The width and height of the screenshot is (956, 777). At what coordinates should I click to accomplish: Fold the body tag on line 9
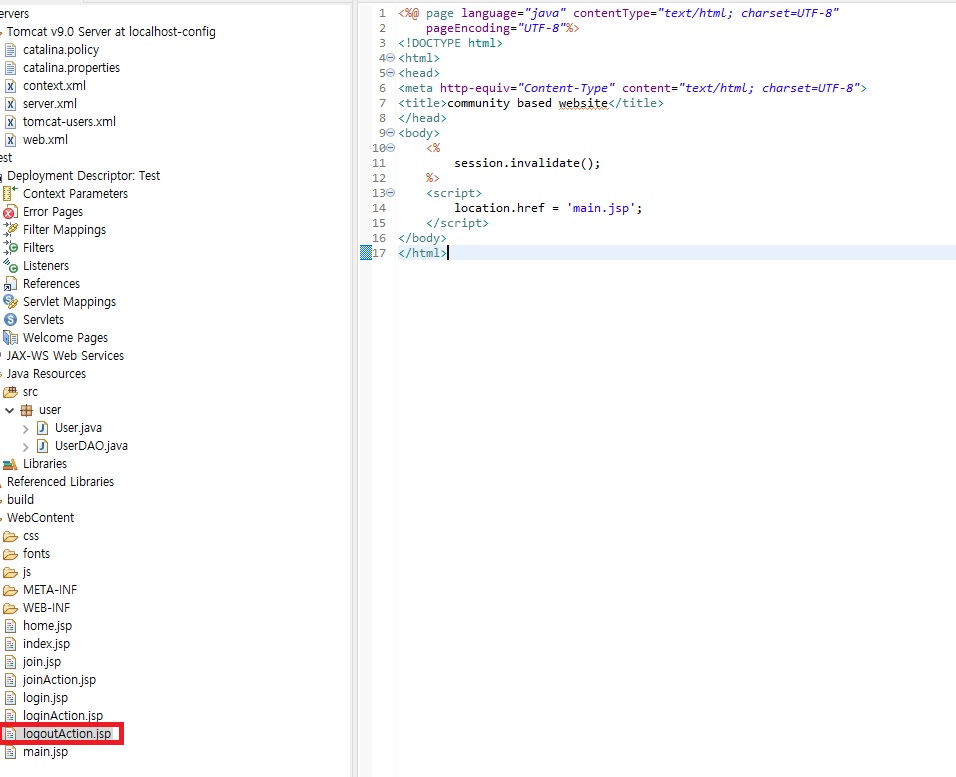[391, 133]
